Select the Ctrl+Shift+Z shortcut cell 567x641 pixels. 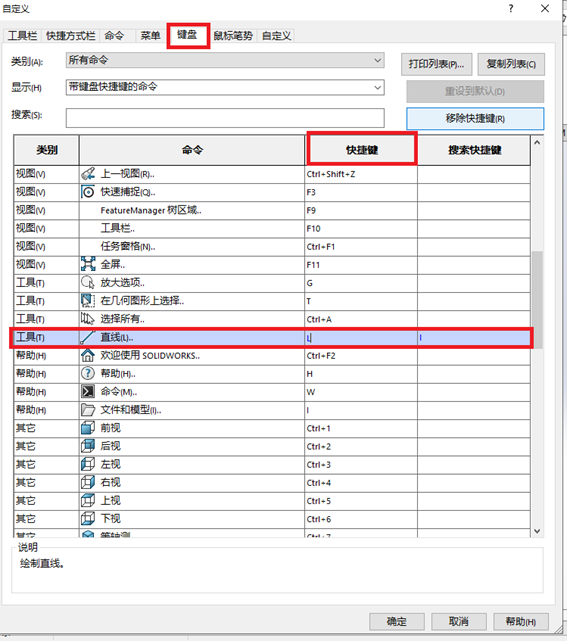(361, 174)
